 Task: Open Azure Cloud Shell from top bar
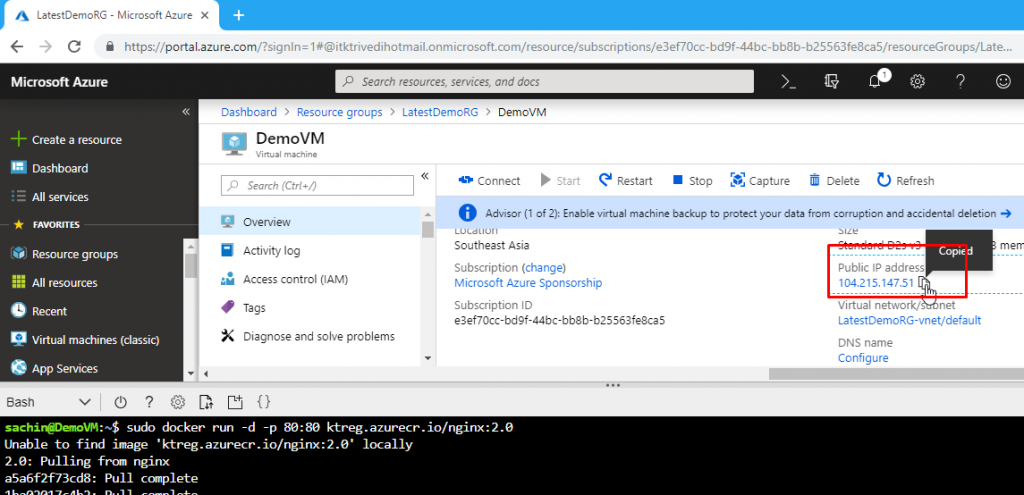point(788,82)
